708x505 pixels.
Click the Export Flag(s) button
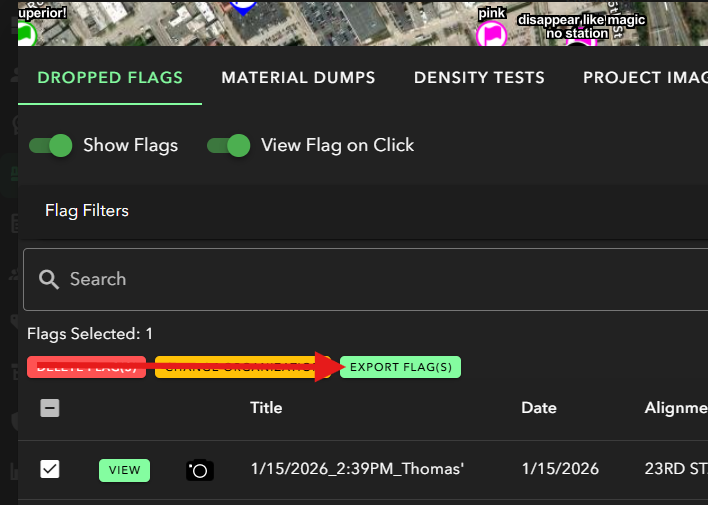tap(400, 367)
